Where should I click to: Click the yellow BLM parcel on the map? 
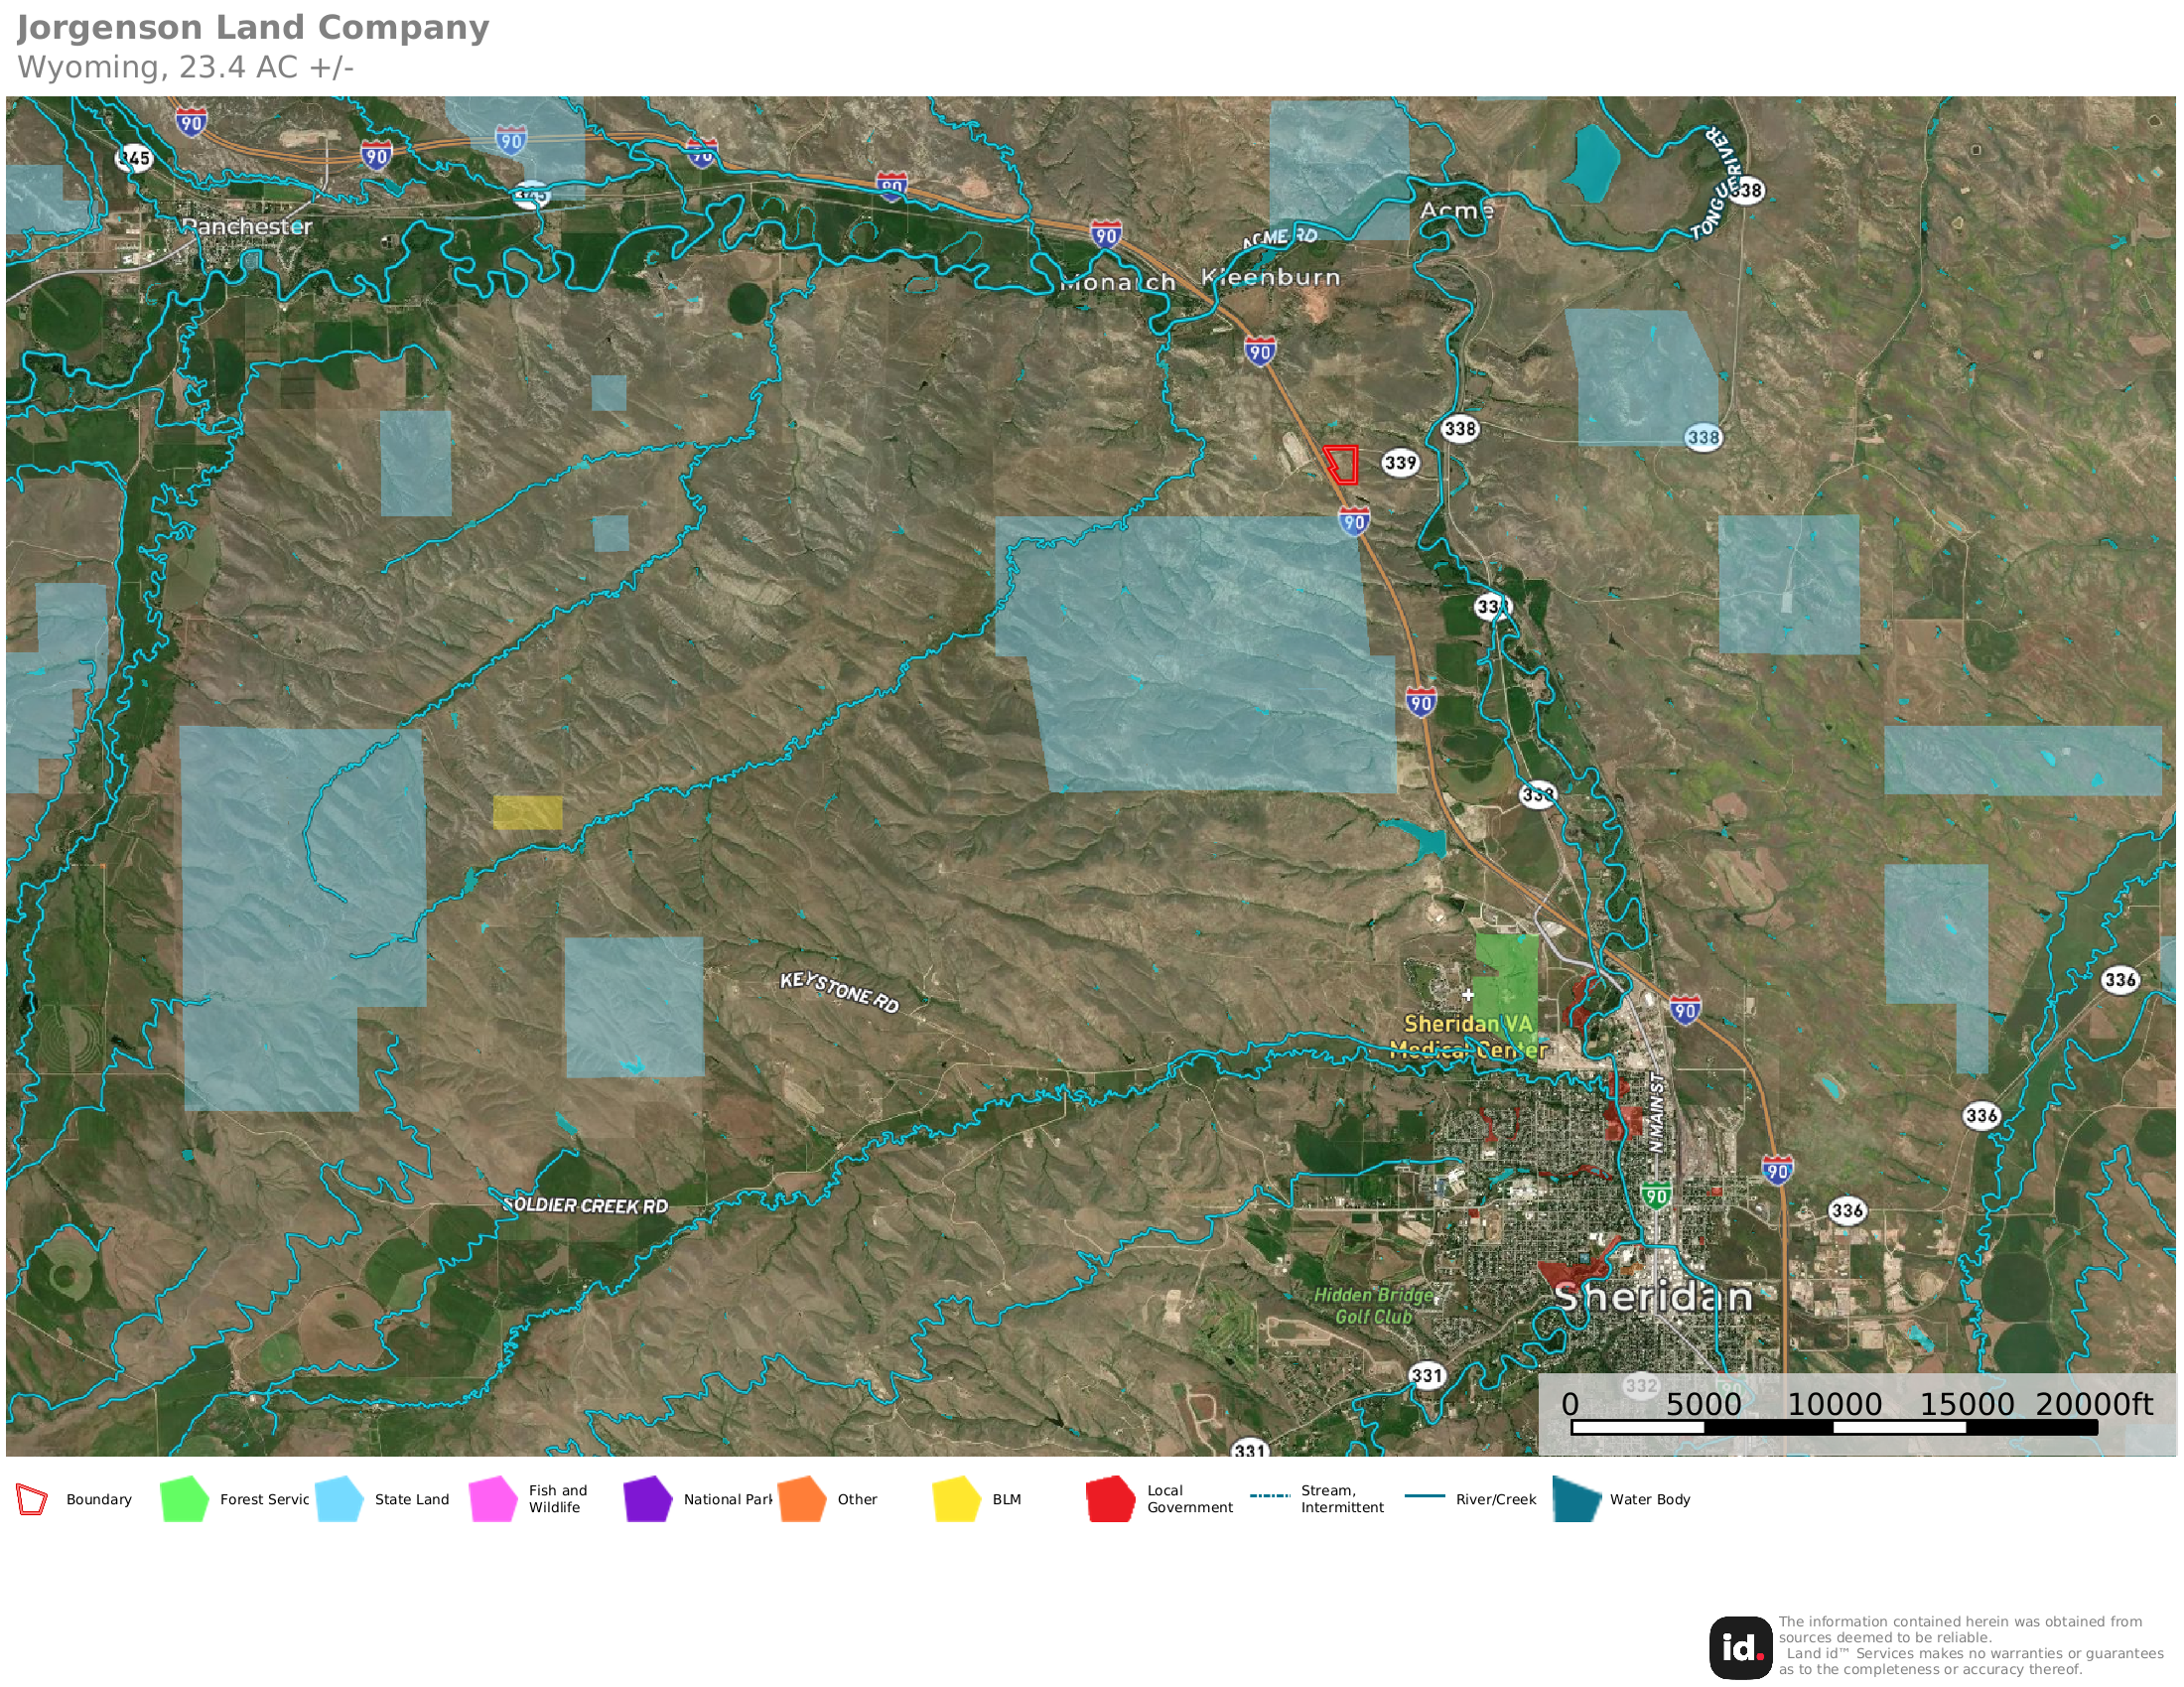527,812
